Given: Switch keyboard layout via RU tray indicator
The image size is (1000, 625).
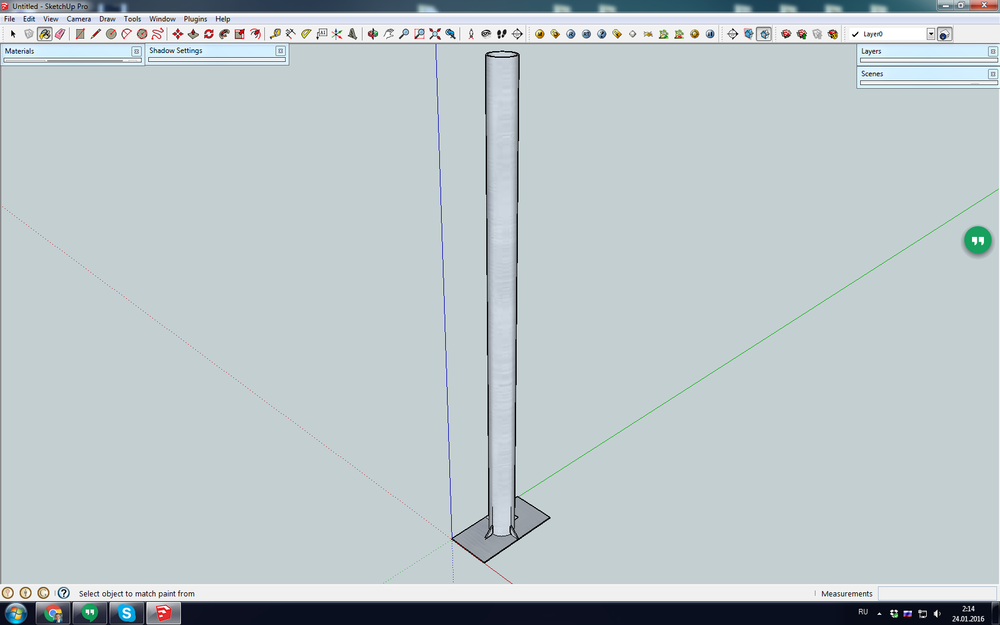Looking at the screenshot, I should [862, 613].
